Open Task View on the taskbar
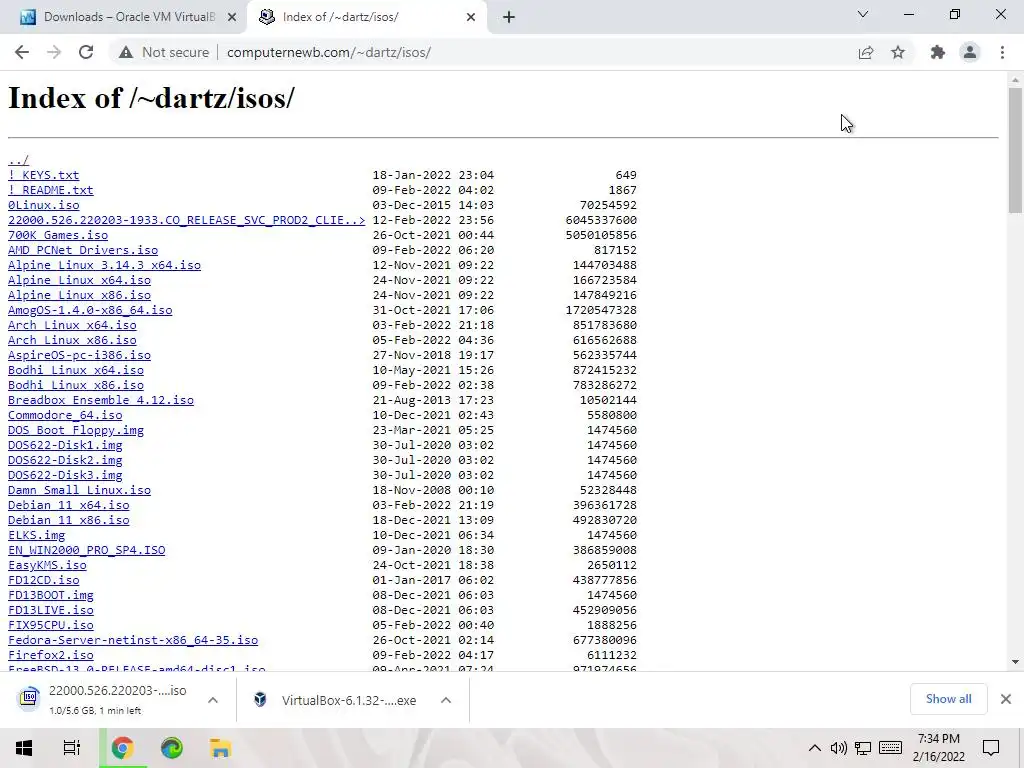The height and width of the screenshot is (768, 1024). click(72, 748)
